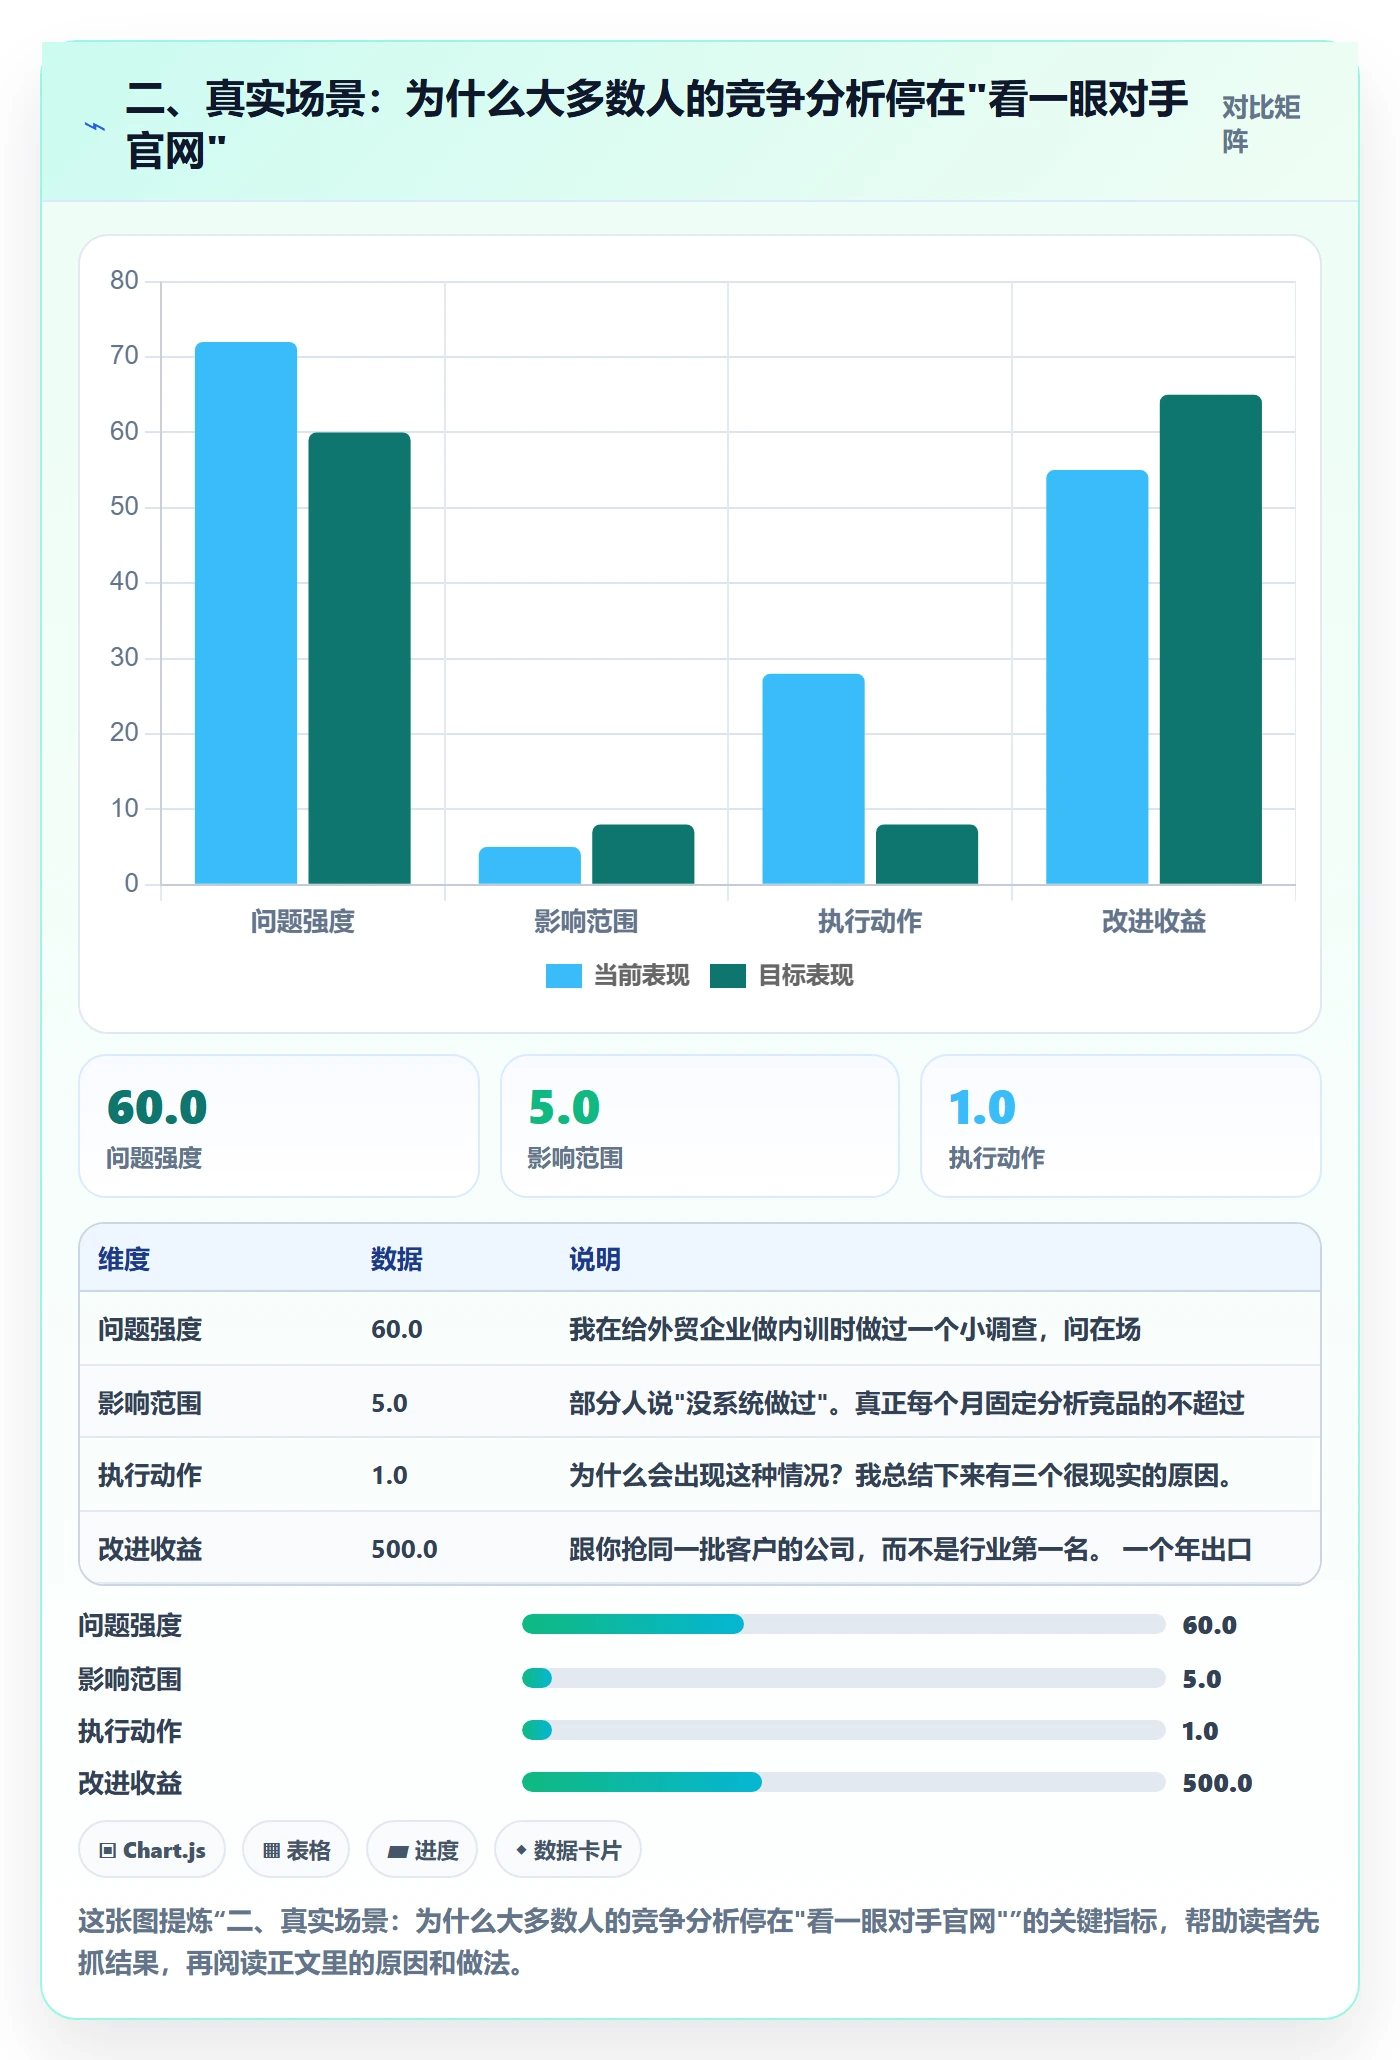Viewport: 1400px width, 2060px height.
Task: Open the 60.0 问题强度 stat card
Action: click(x=279, y=1126)
